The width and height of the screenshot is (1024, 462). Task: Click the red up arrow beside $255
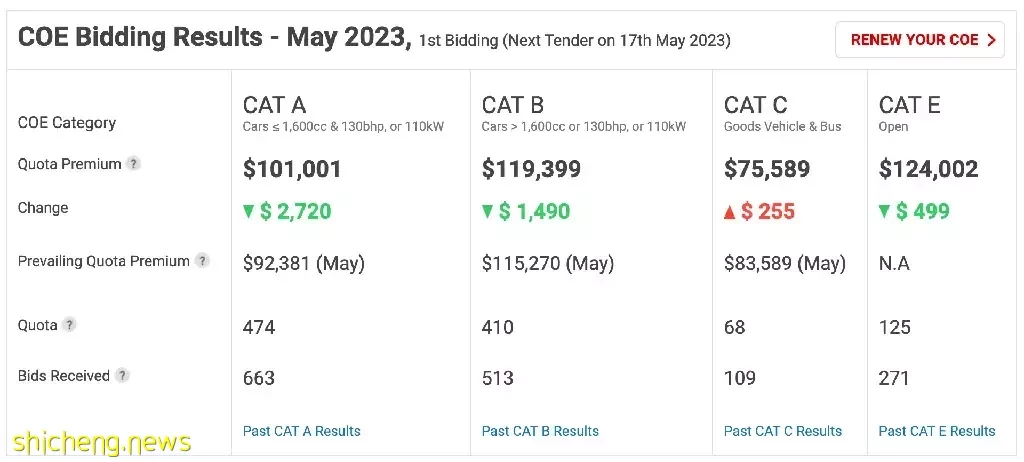click(x=730, y=212)
